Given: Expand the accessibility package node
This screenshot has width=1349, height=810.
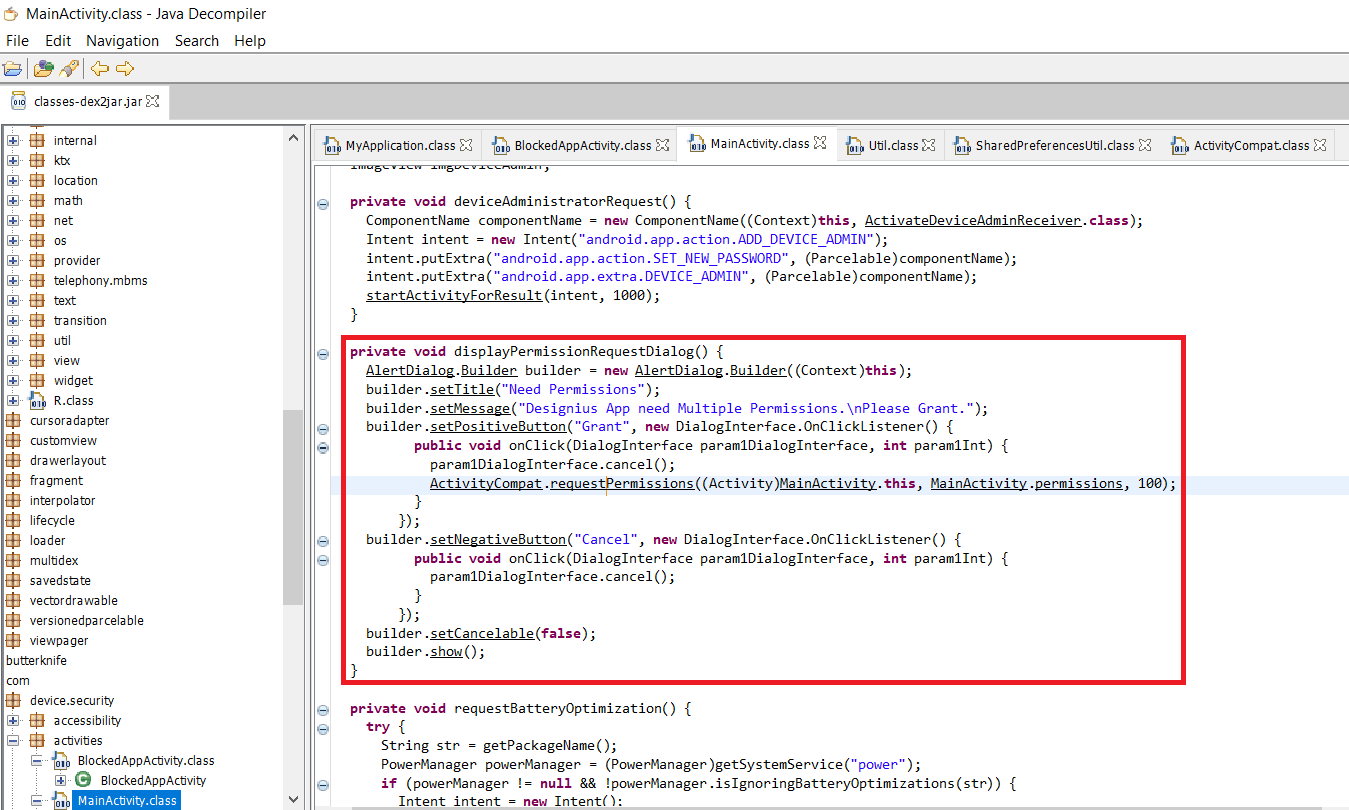Looking at the screenshot, I should point(14,720).
